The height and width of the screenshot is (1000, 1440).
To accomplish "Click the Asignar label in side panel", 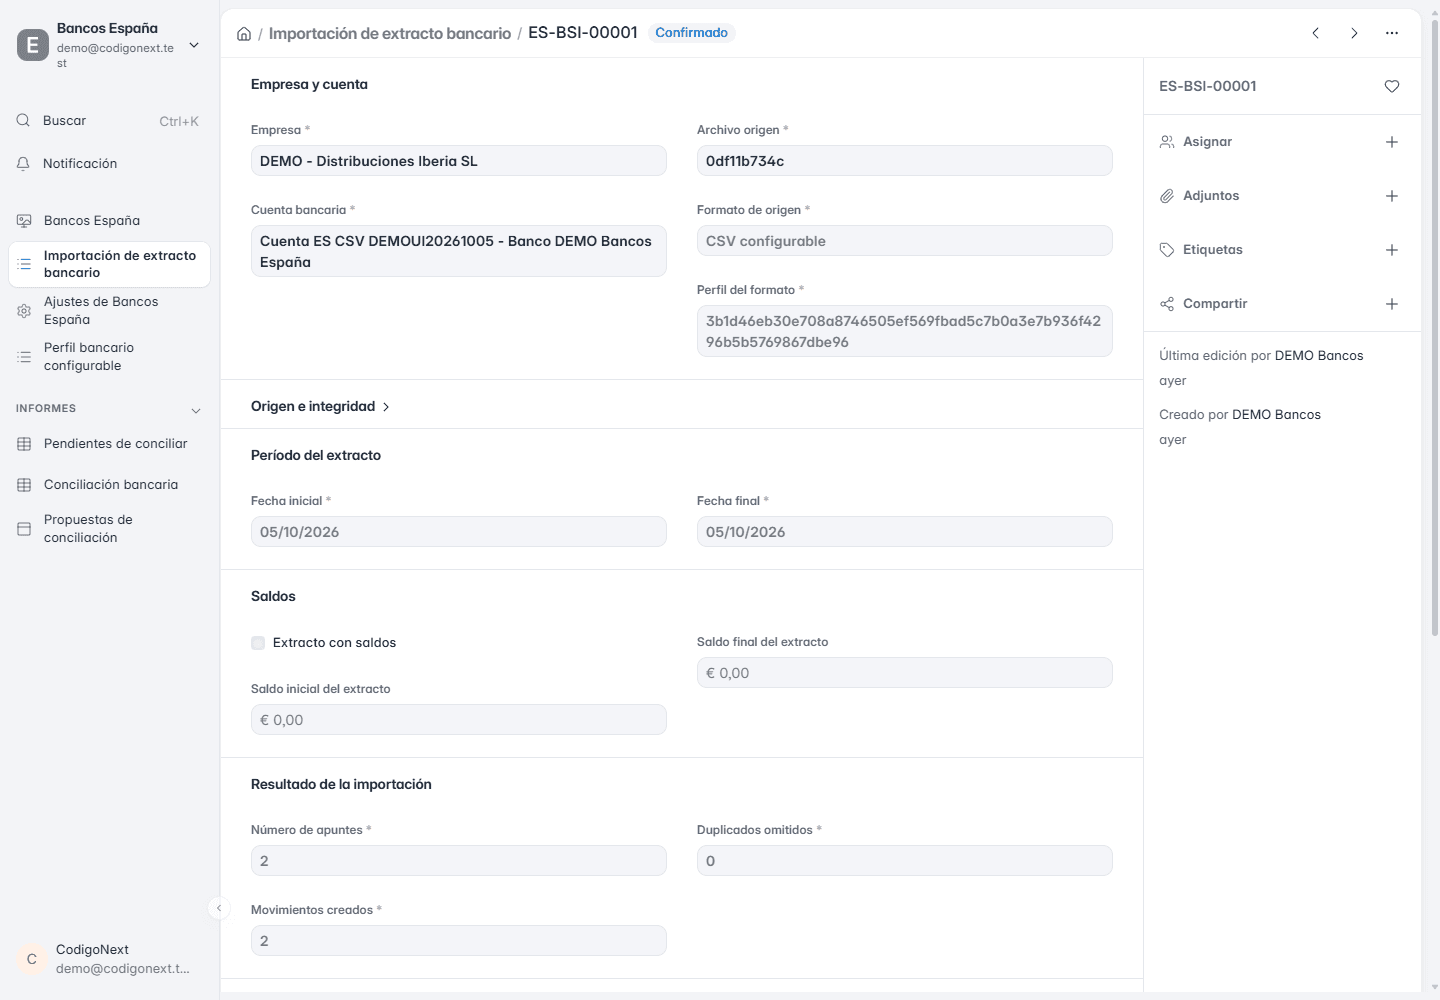I will coord(1207,142).
